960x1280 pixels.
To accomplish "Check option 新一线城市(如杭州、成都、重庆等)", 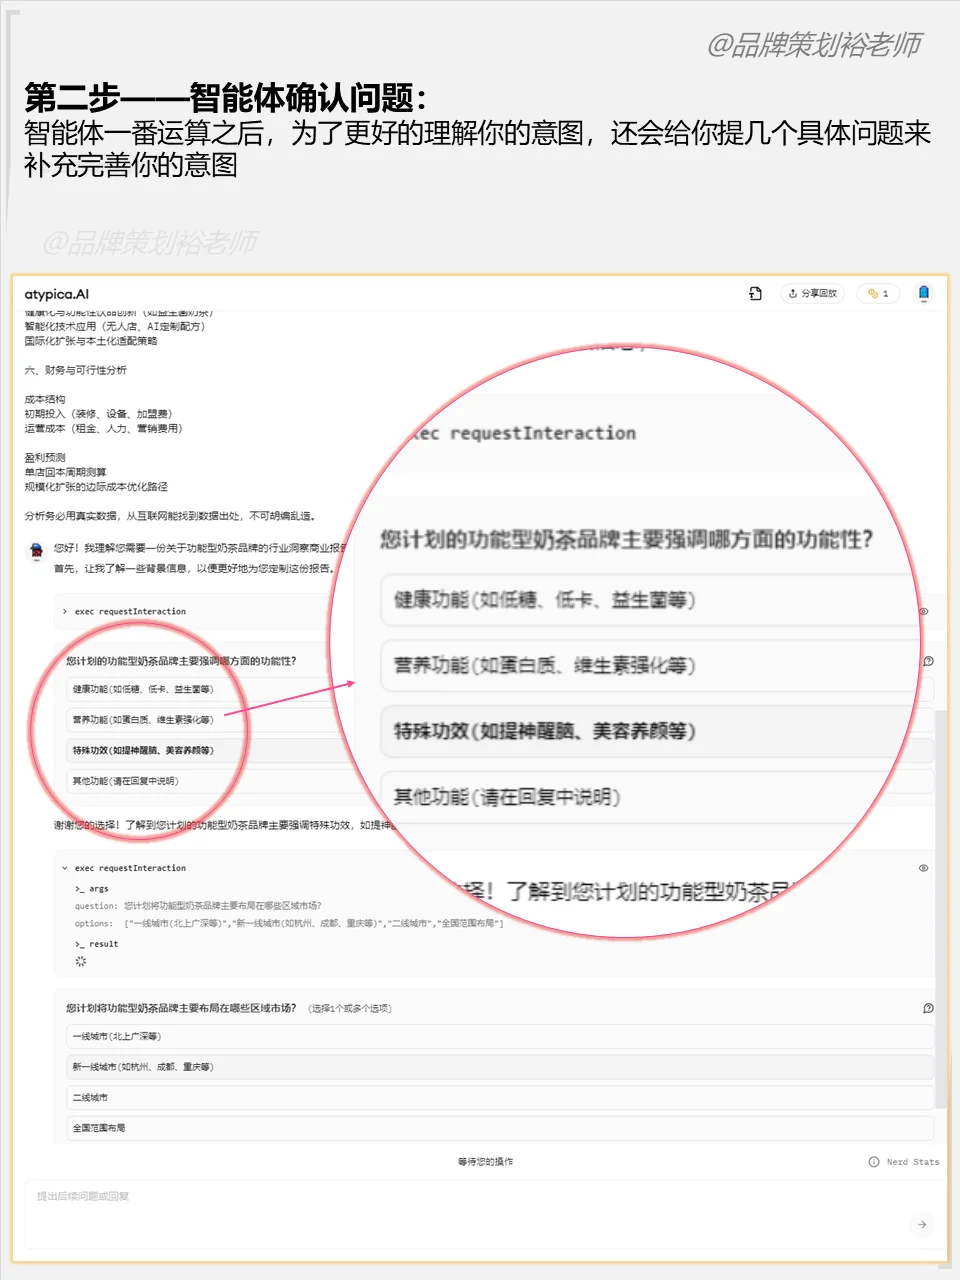I will tap(500, 1067).
